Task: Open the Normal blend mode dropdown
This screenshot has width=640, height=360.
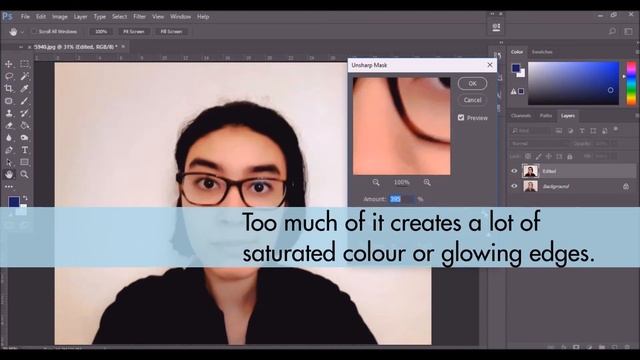Action: tap(539, 144)
